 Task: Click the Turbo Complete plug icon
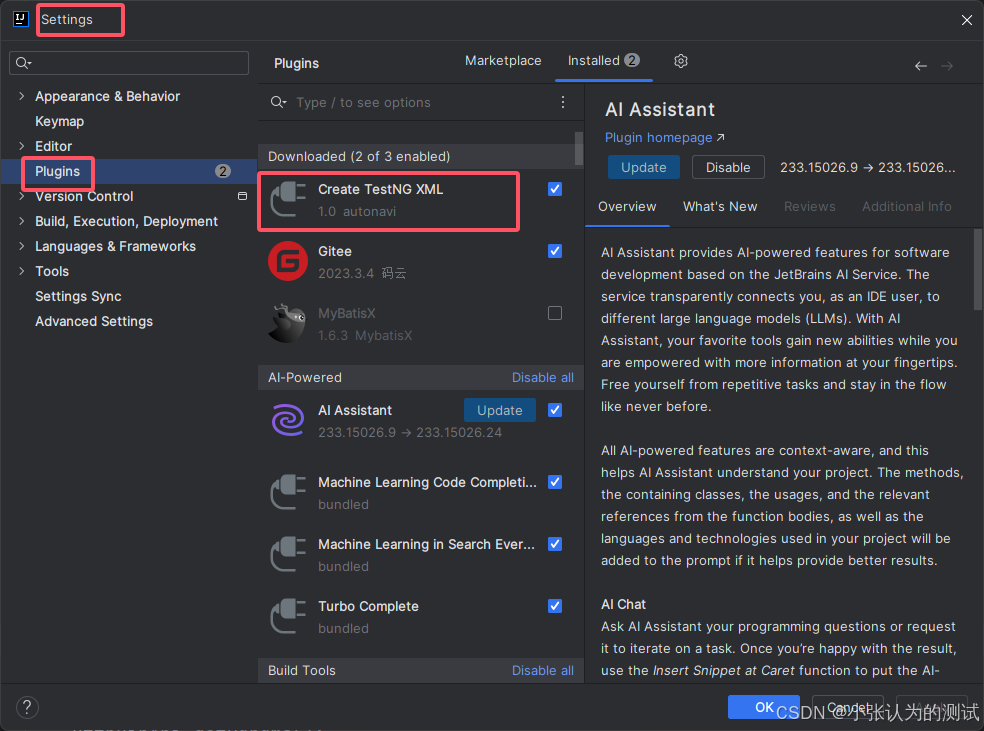pyautogui.click(x=288, y=616)
